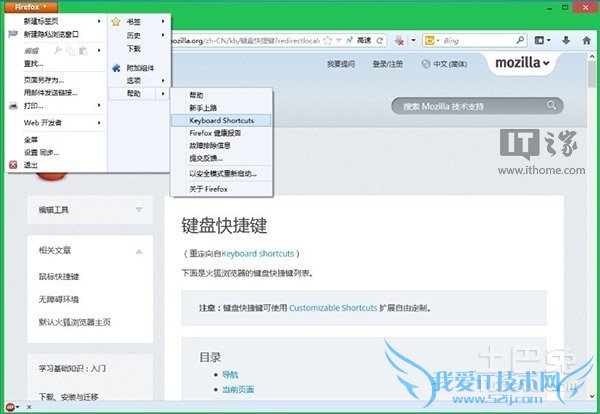
Task: Choose 新手上路 in the help submenu
Action: click(x=203, y=108)
